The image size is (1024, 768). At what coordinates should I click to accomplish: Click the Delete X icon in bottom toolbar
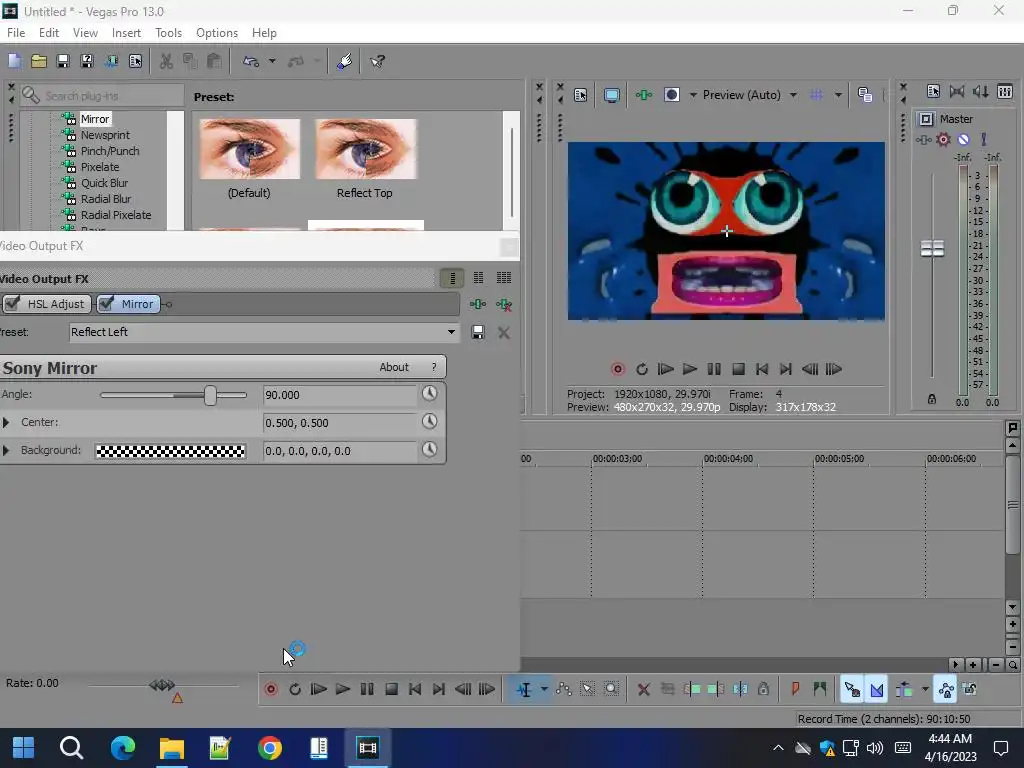click(x=643, y=689)
